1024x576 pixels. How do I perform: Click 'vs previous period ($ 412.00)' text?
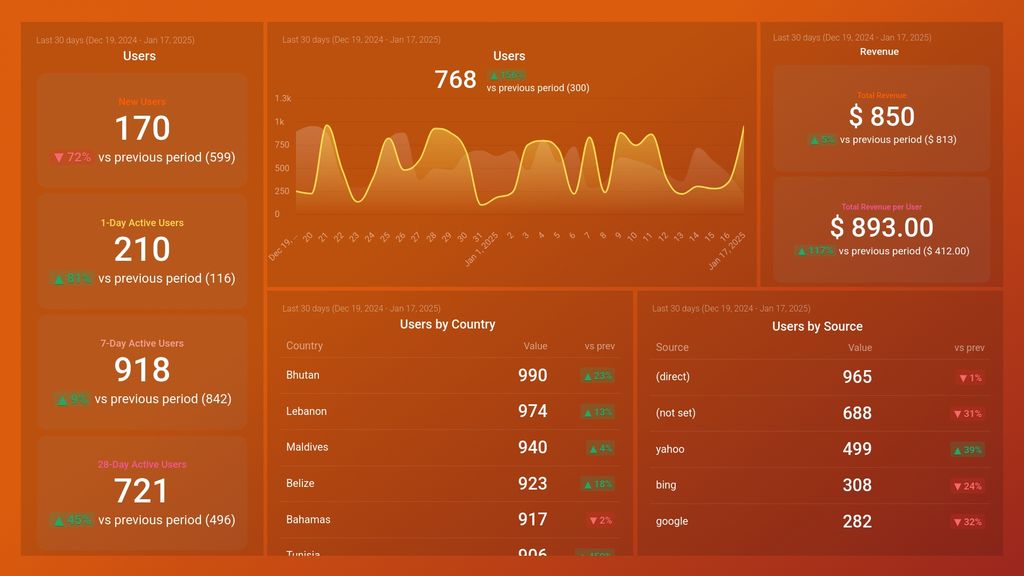pyautogui.click(x=904, y=251)
